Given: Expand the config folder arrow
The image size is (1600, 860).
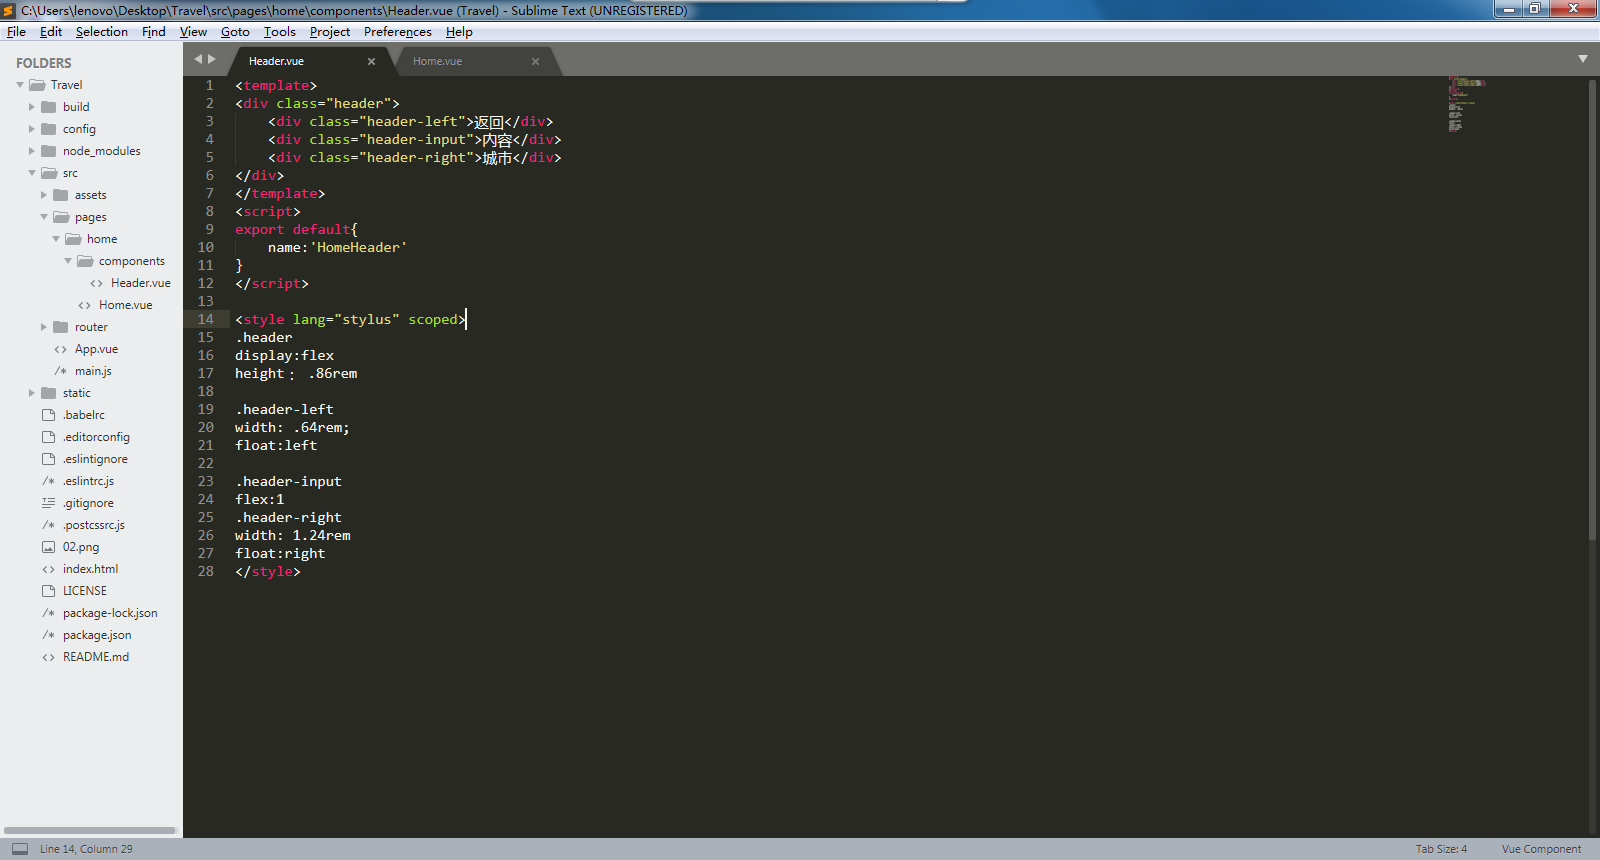Looking at the screenshot, I should [32, 129].
